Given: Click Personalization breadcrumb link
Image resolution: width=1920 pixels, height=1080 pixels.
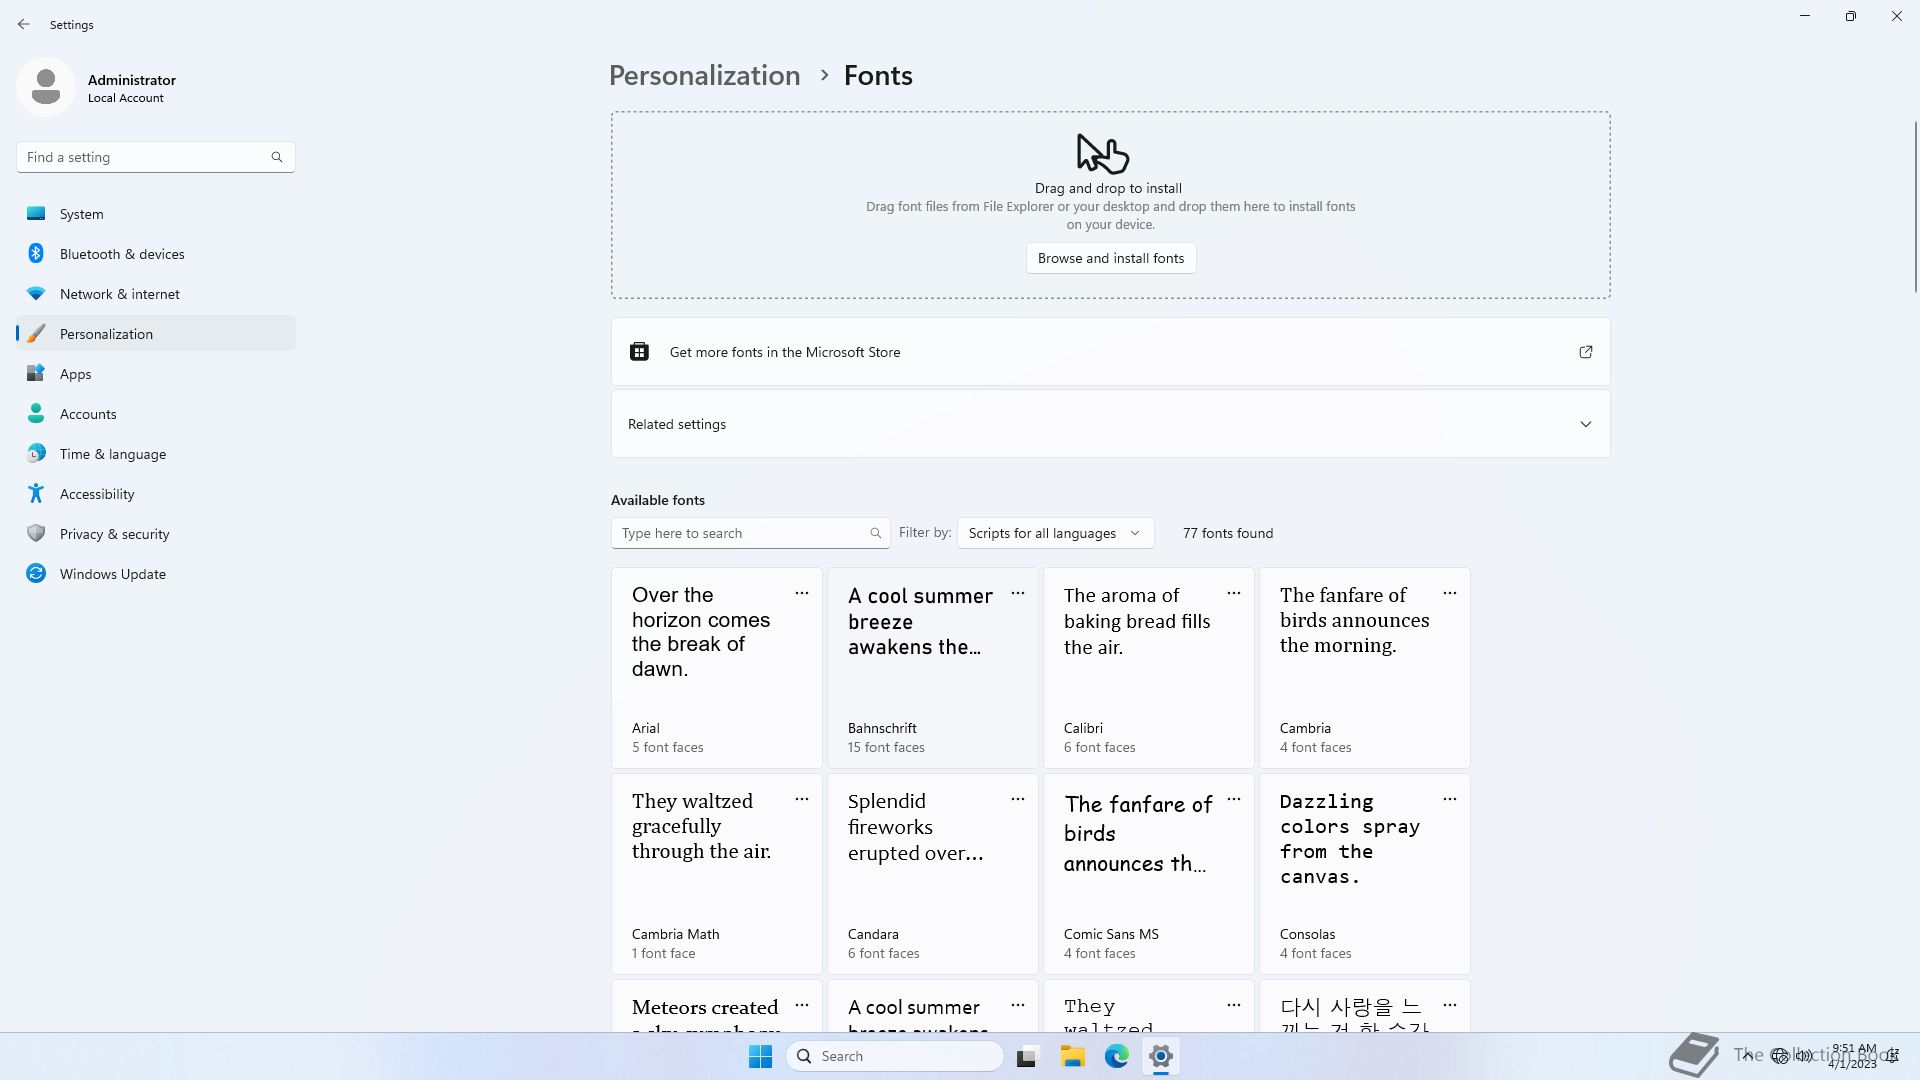Looking at the screenshot, I should [704, 76].
